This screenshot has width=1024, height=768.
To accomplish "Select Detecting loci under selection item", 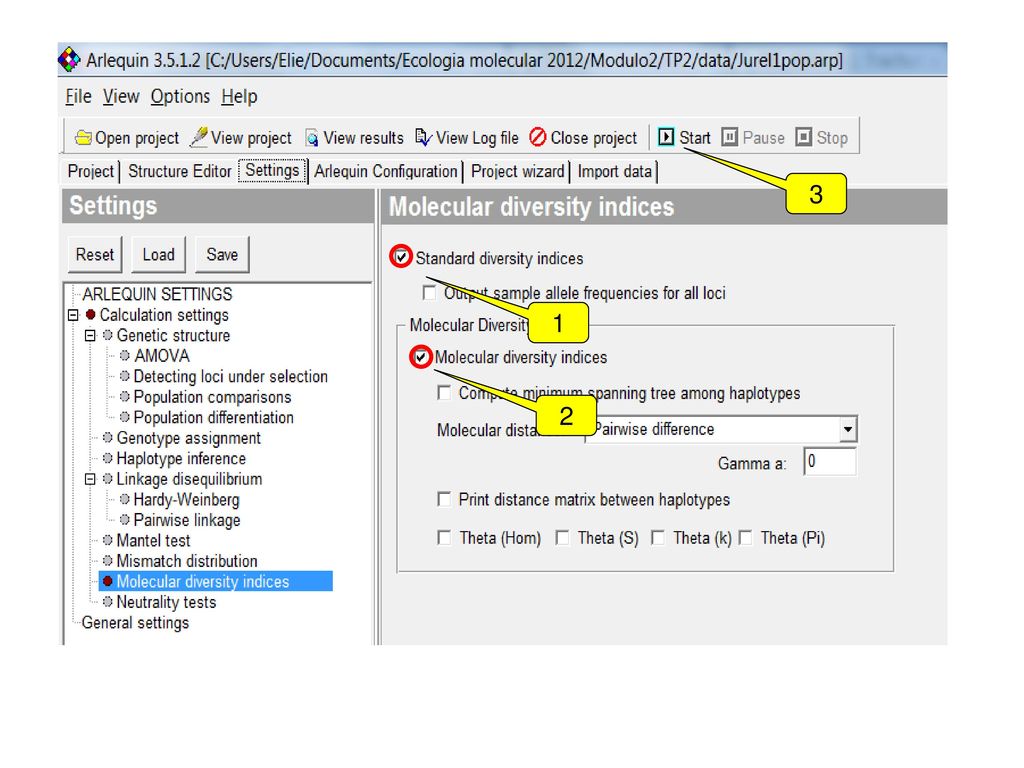I will pos(231,376).
